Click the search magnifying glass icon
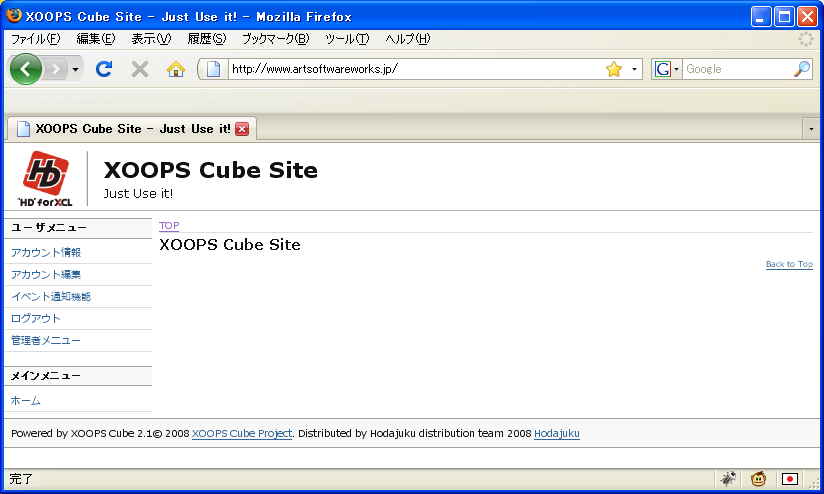 coord(802,69)
